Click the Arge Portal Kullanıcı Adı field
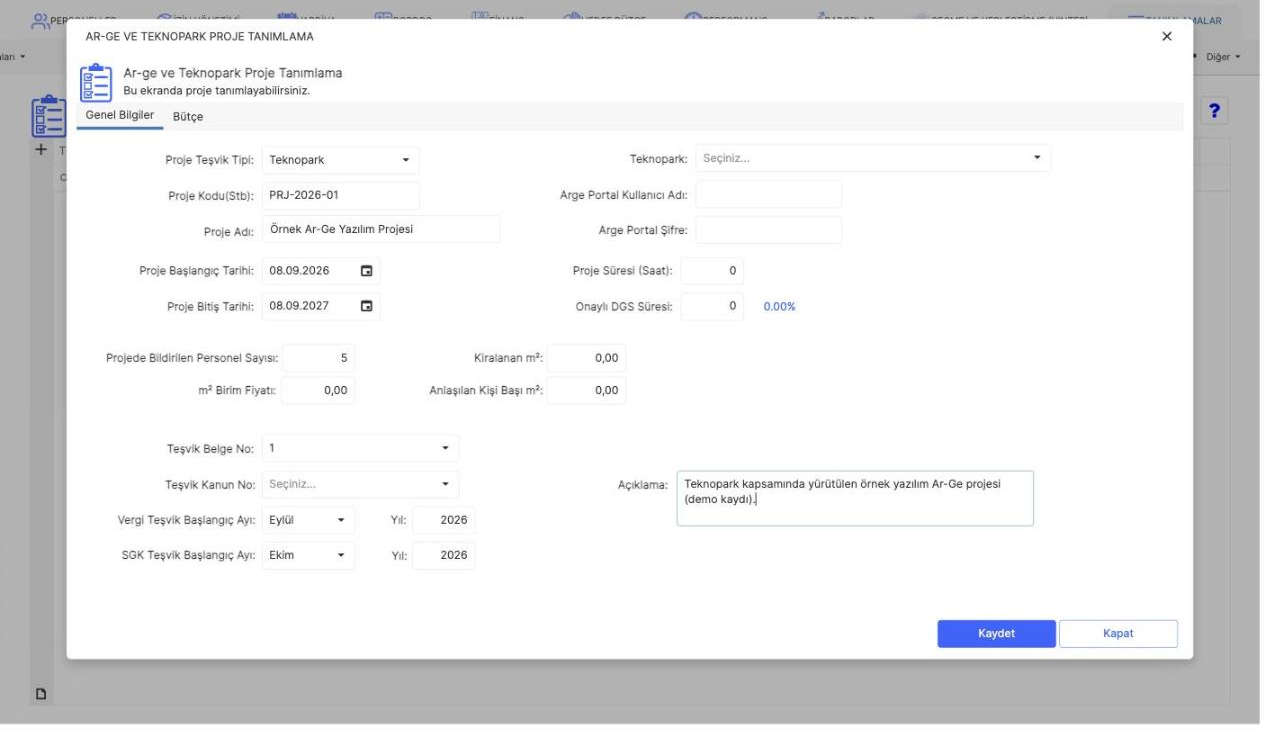Screen dimensions: 1270x735 pos(769,195)
